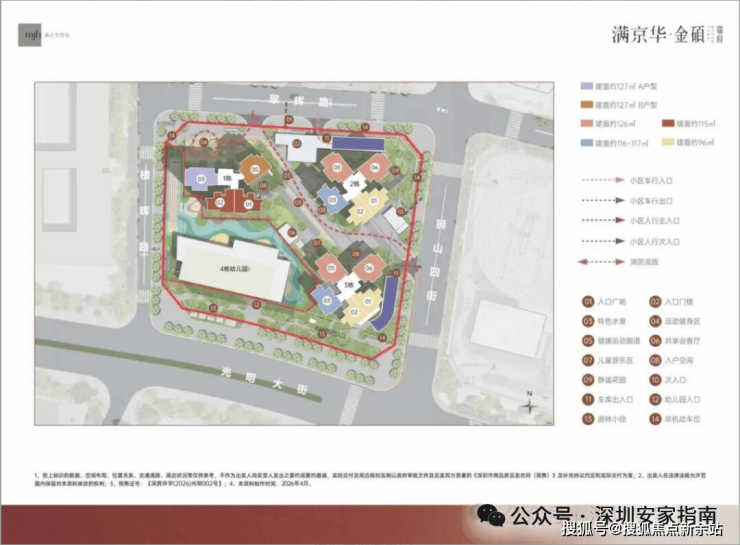Click map marker 04 in the fitness area
This screenshot has width=740, height=545.
point(204,142)
